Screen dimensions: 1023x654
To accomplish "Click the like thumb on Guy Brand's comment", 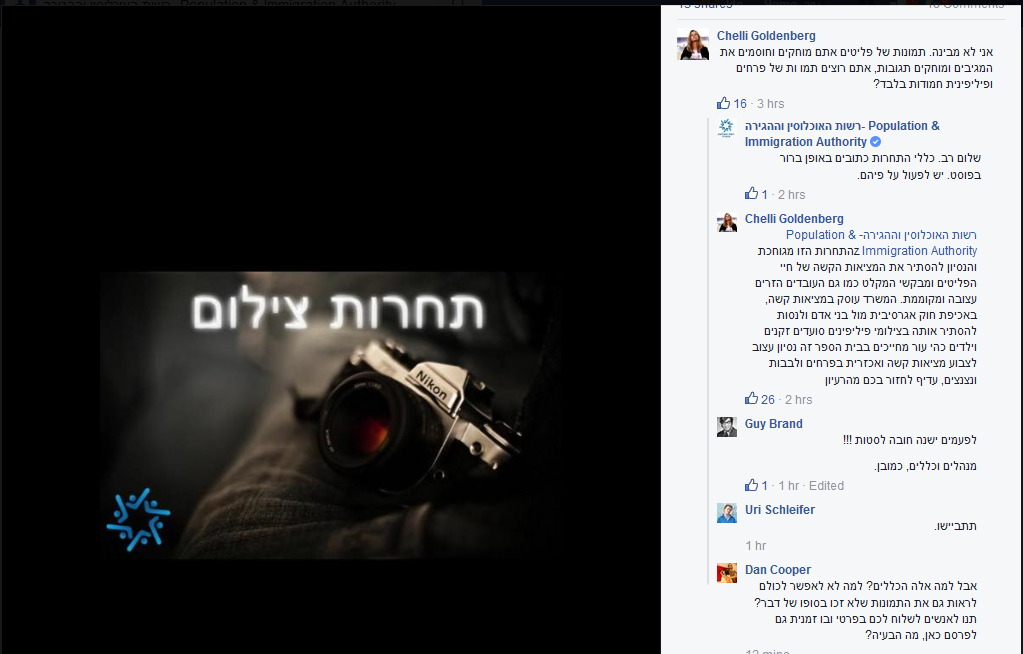I will coord(752,485).
